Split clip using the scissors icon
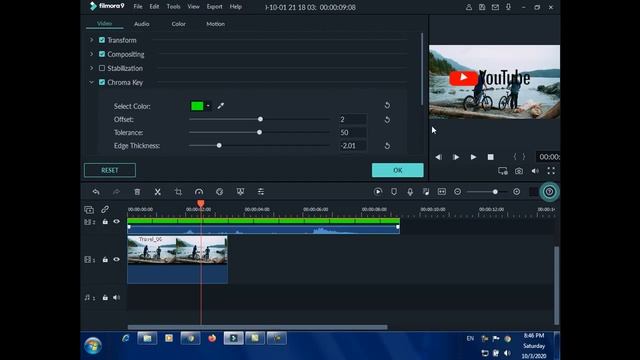640x360 pixels. pos(158,192)
